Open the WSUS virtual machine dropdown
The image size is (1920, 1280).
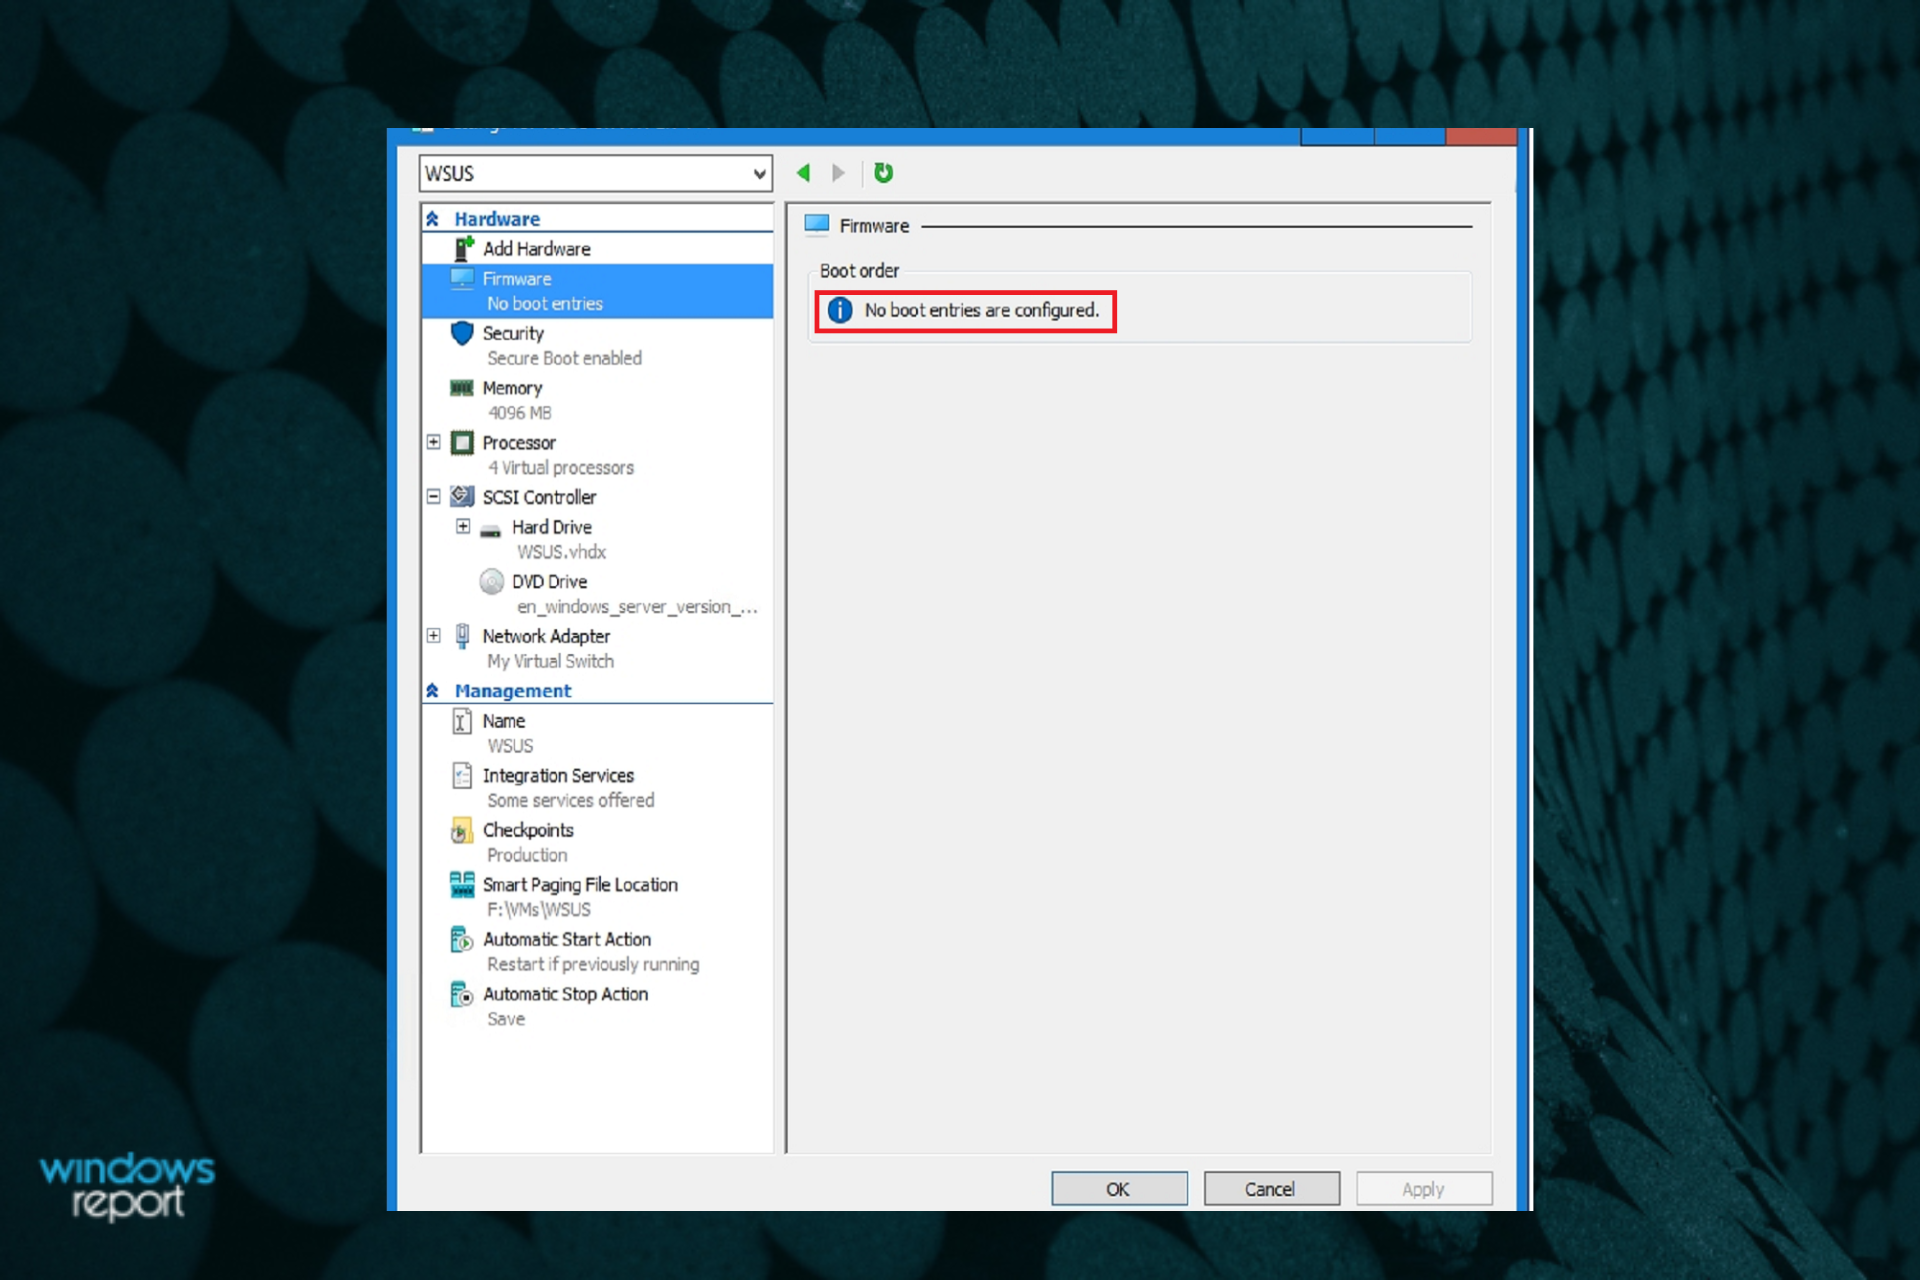(x=595, y=173)
